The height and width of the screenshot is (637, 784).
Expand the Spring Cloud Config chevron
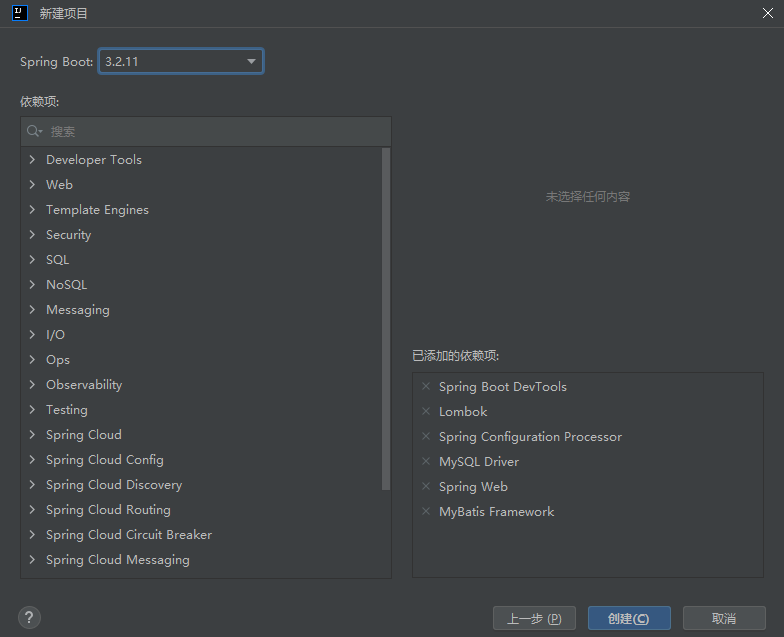coord(32,460)
